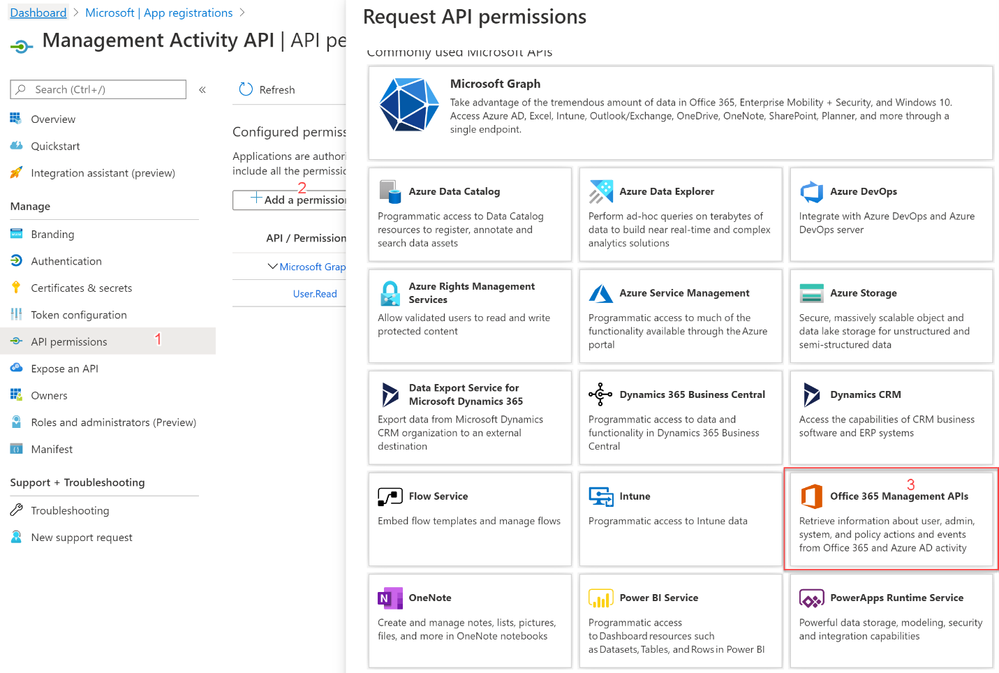Click the Token configuration bars icon

tap(16, 314)
